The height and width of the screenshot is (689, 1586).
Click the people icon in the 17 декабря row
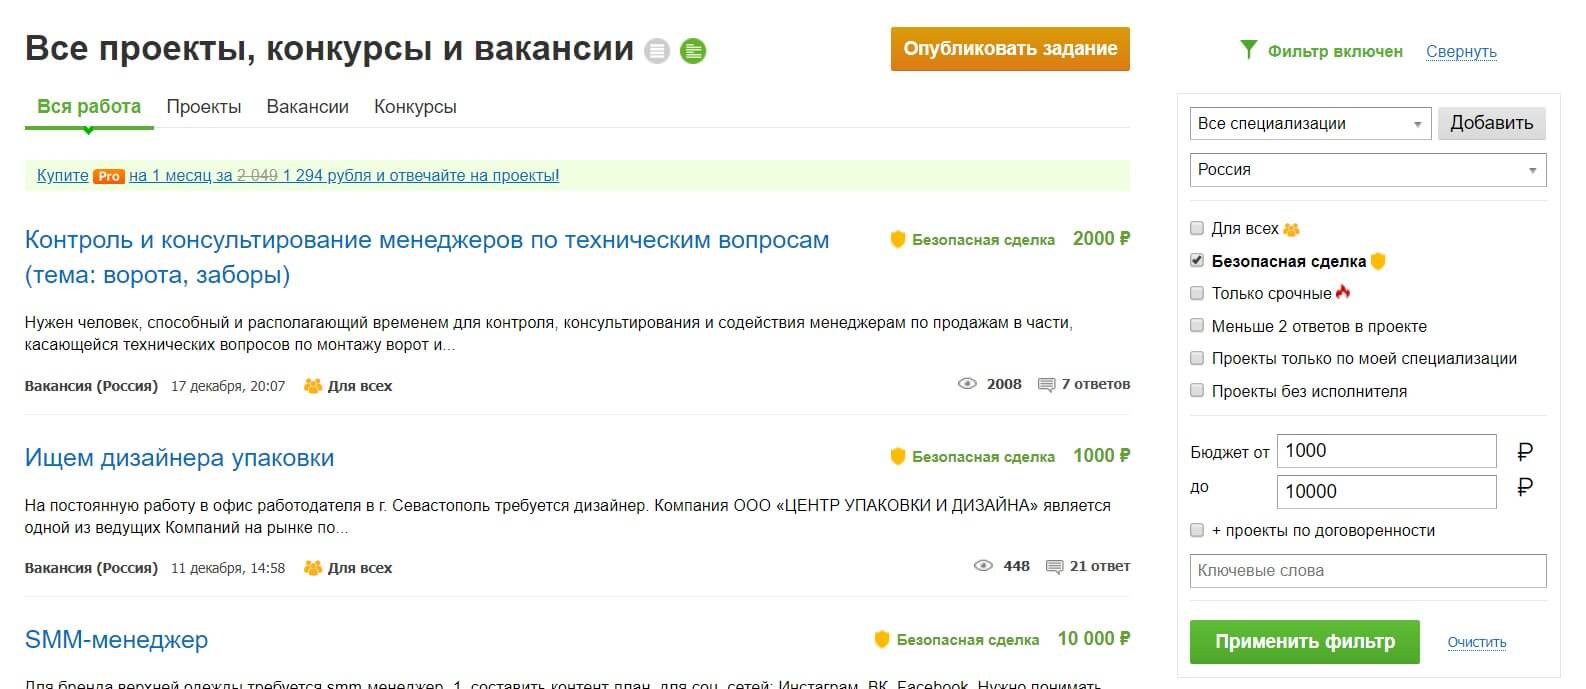[x=313, y=386]
